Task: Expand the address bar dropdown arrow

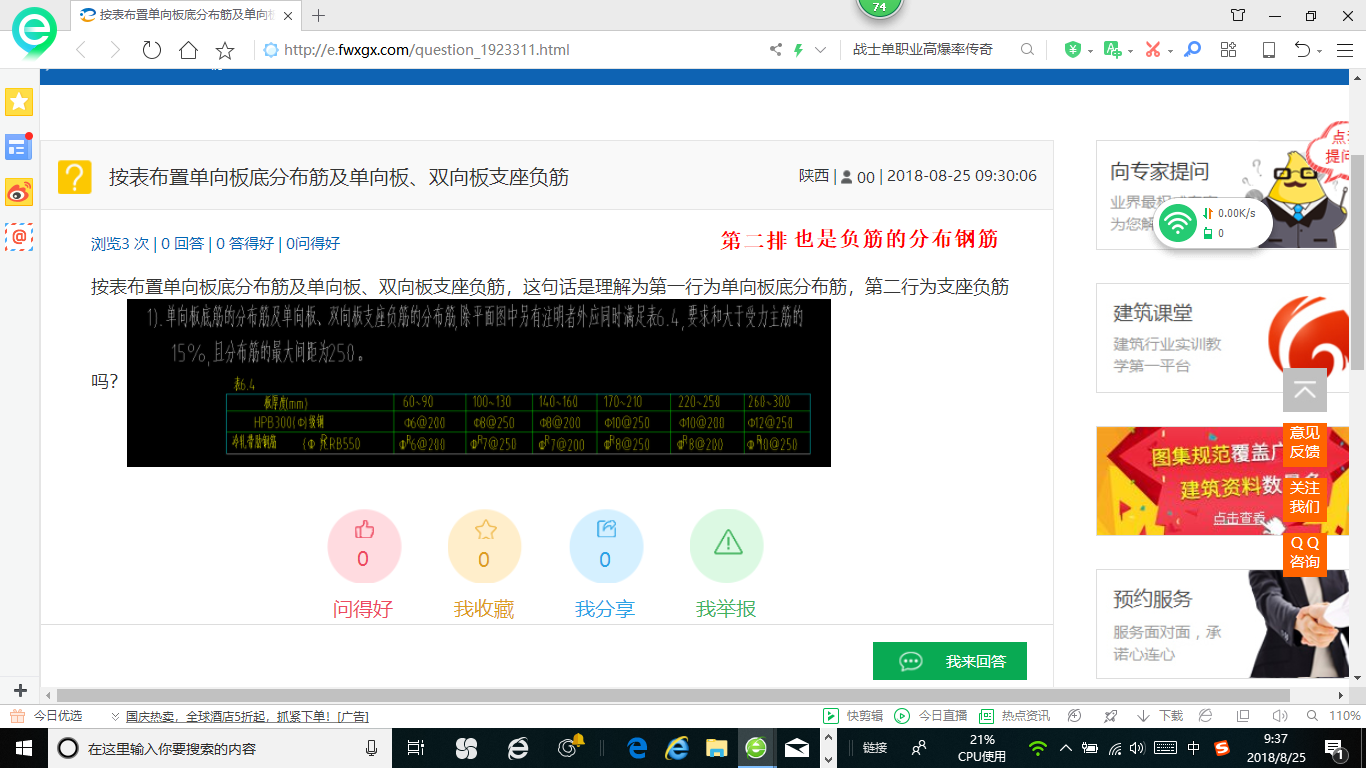Action: coord(821,50)
